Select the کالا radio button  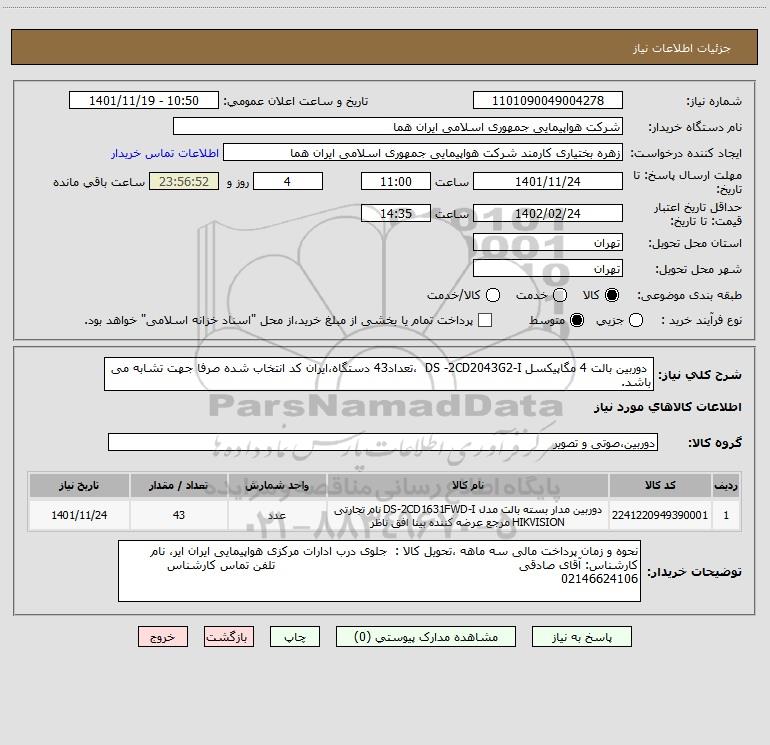[612, 295]
